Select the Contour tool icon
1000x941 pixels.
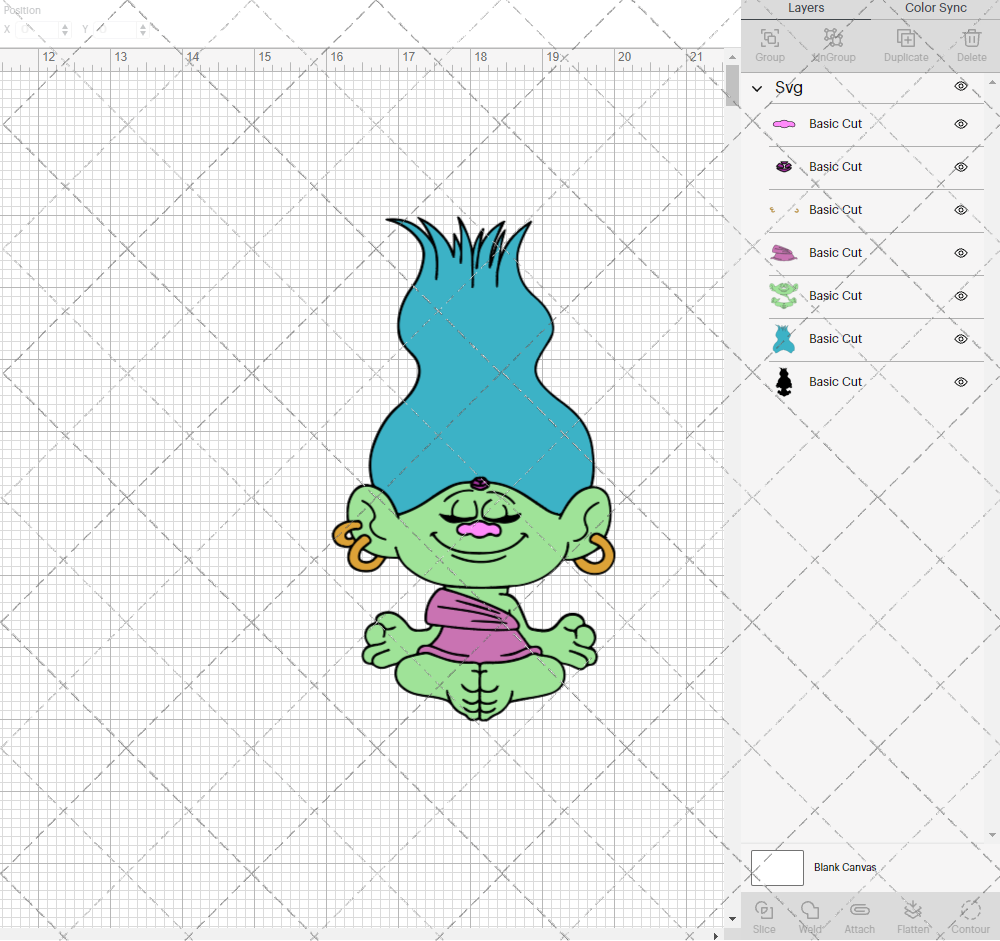[x=970, y=910]
